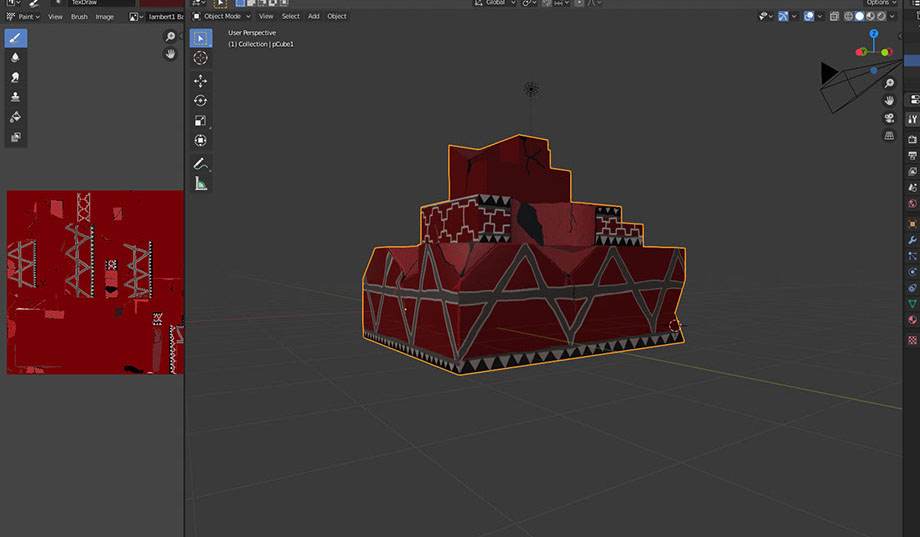The width and height of the screenshot is (920, 537).
Task: Open the Object Mode dropdown
Action: (x=222, y=16)
